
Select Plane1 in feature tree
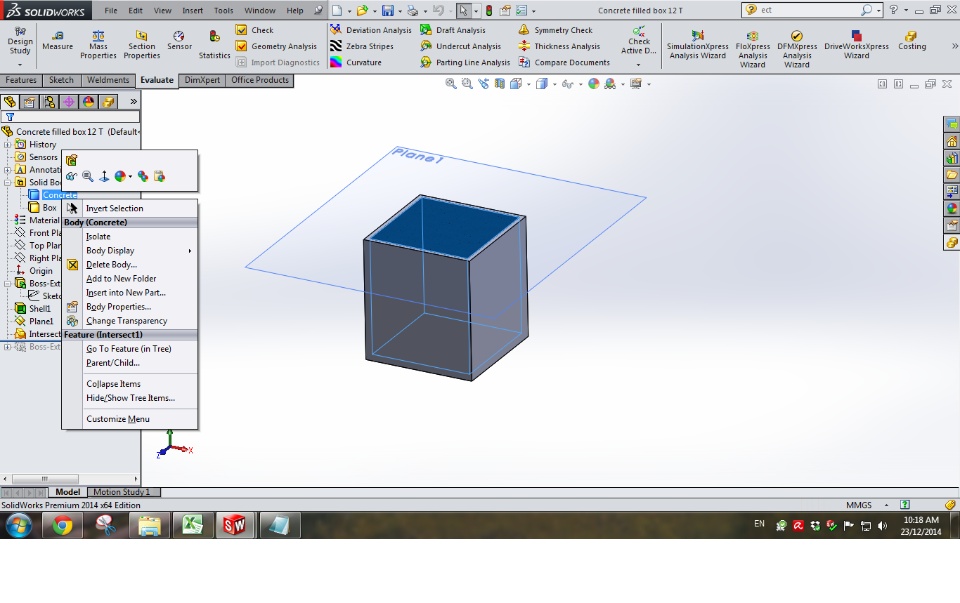coord(34,321)
